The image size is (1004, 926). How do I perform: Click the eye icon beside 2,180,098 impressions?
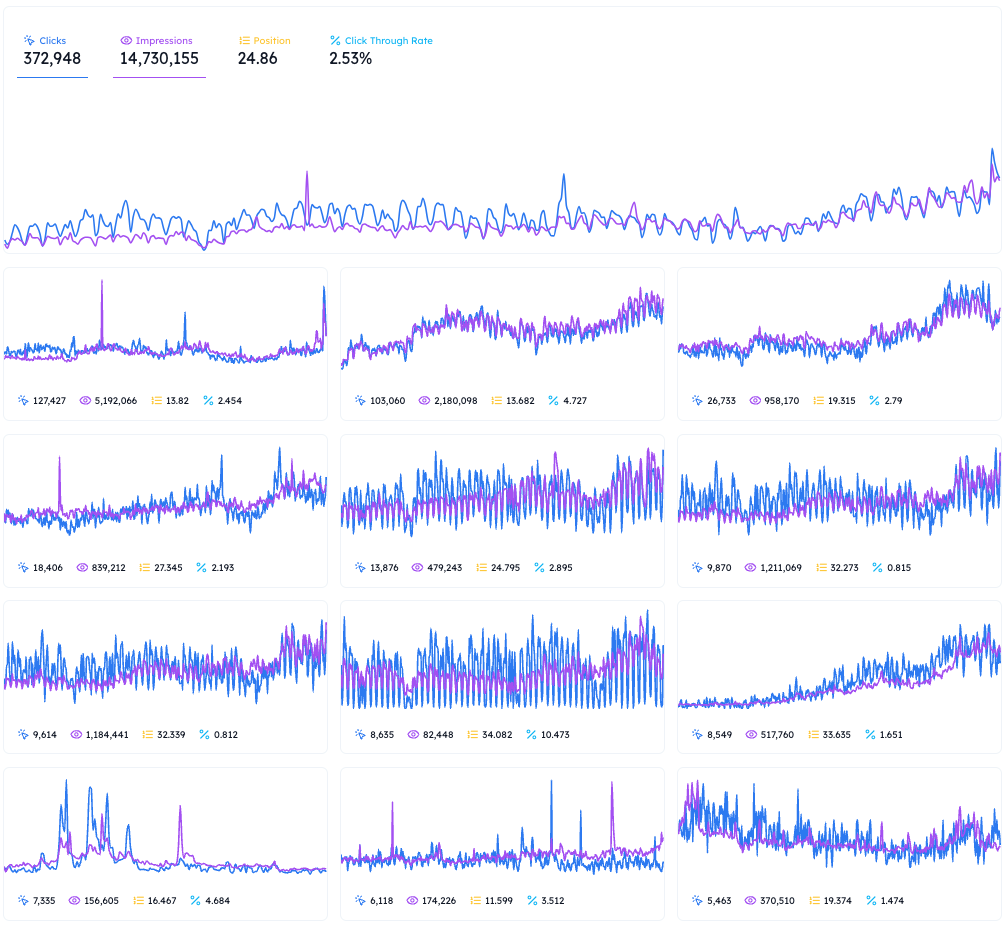(x=424, y=400)
